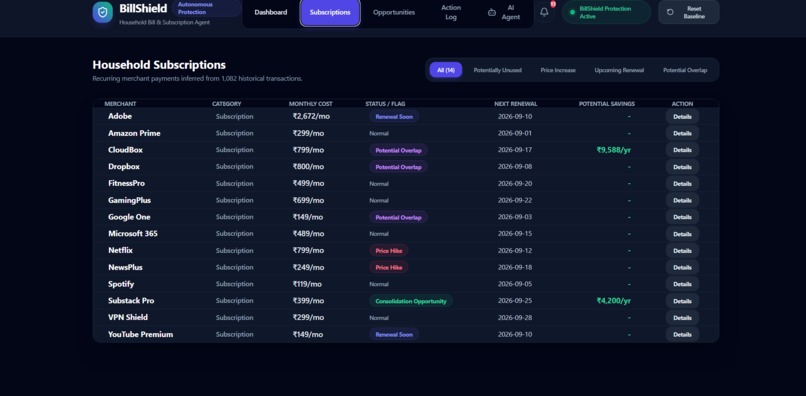Screen dimensions: 806x396
Task: Open Details for VPN Shield
Action: [x=682, y=317]
